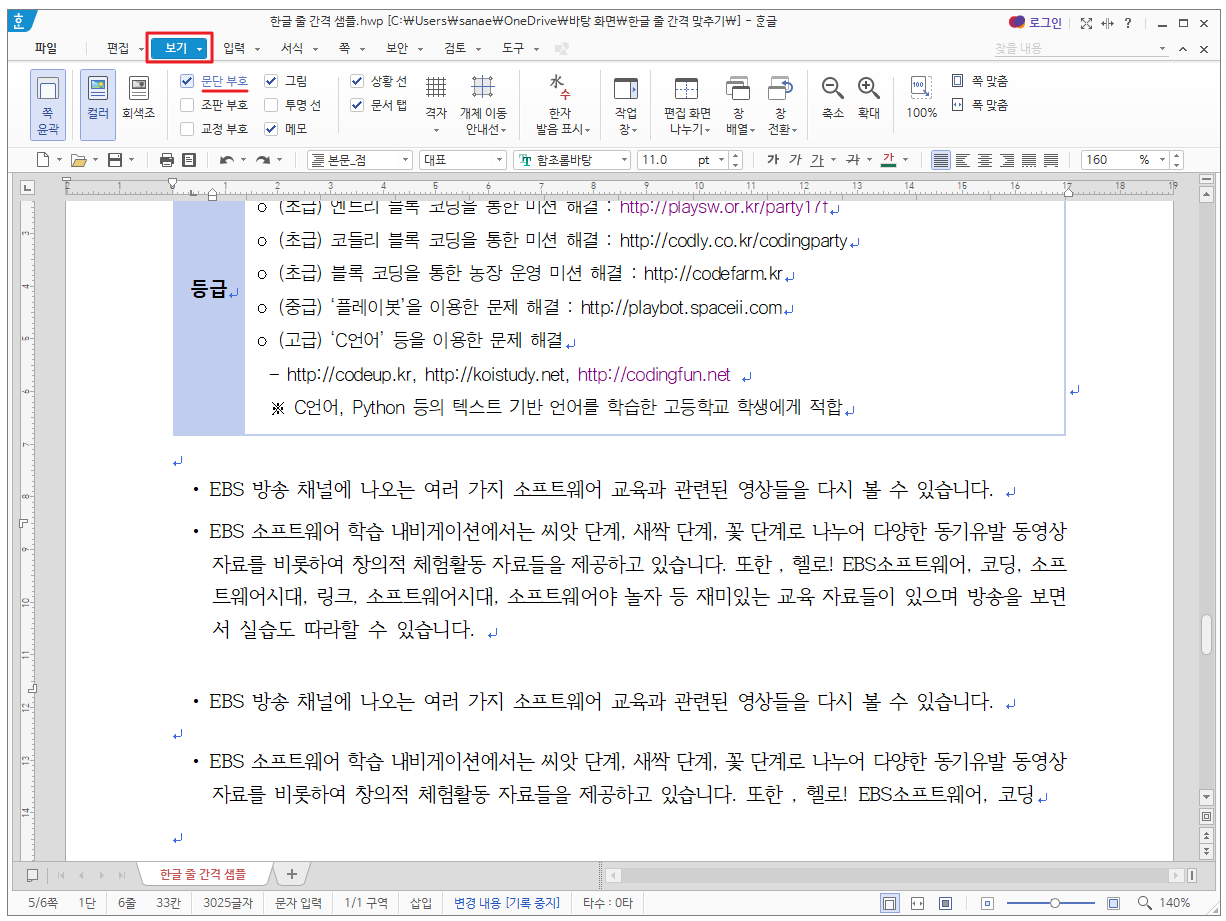Right-align the paragraph
This screenshot has height=921, width=1226.
pos(1007,160)
